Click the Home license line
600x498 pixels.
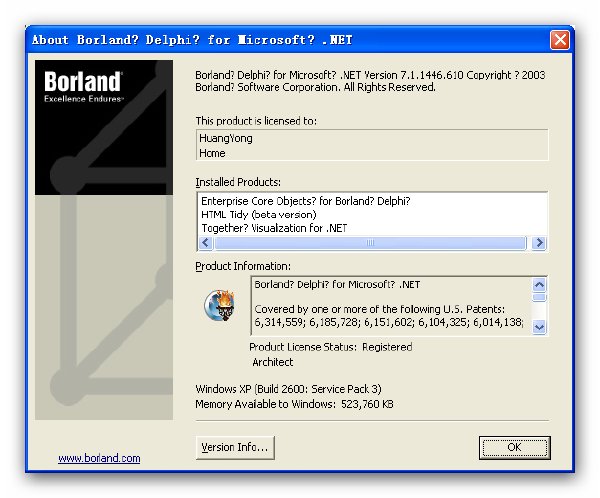click(x=212, y=153)
